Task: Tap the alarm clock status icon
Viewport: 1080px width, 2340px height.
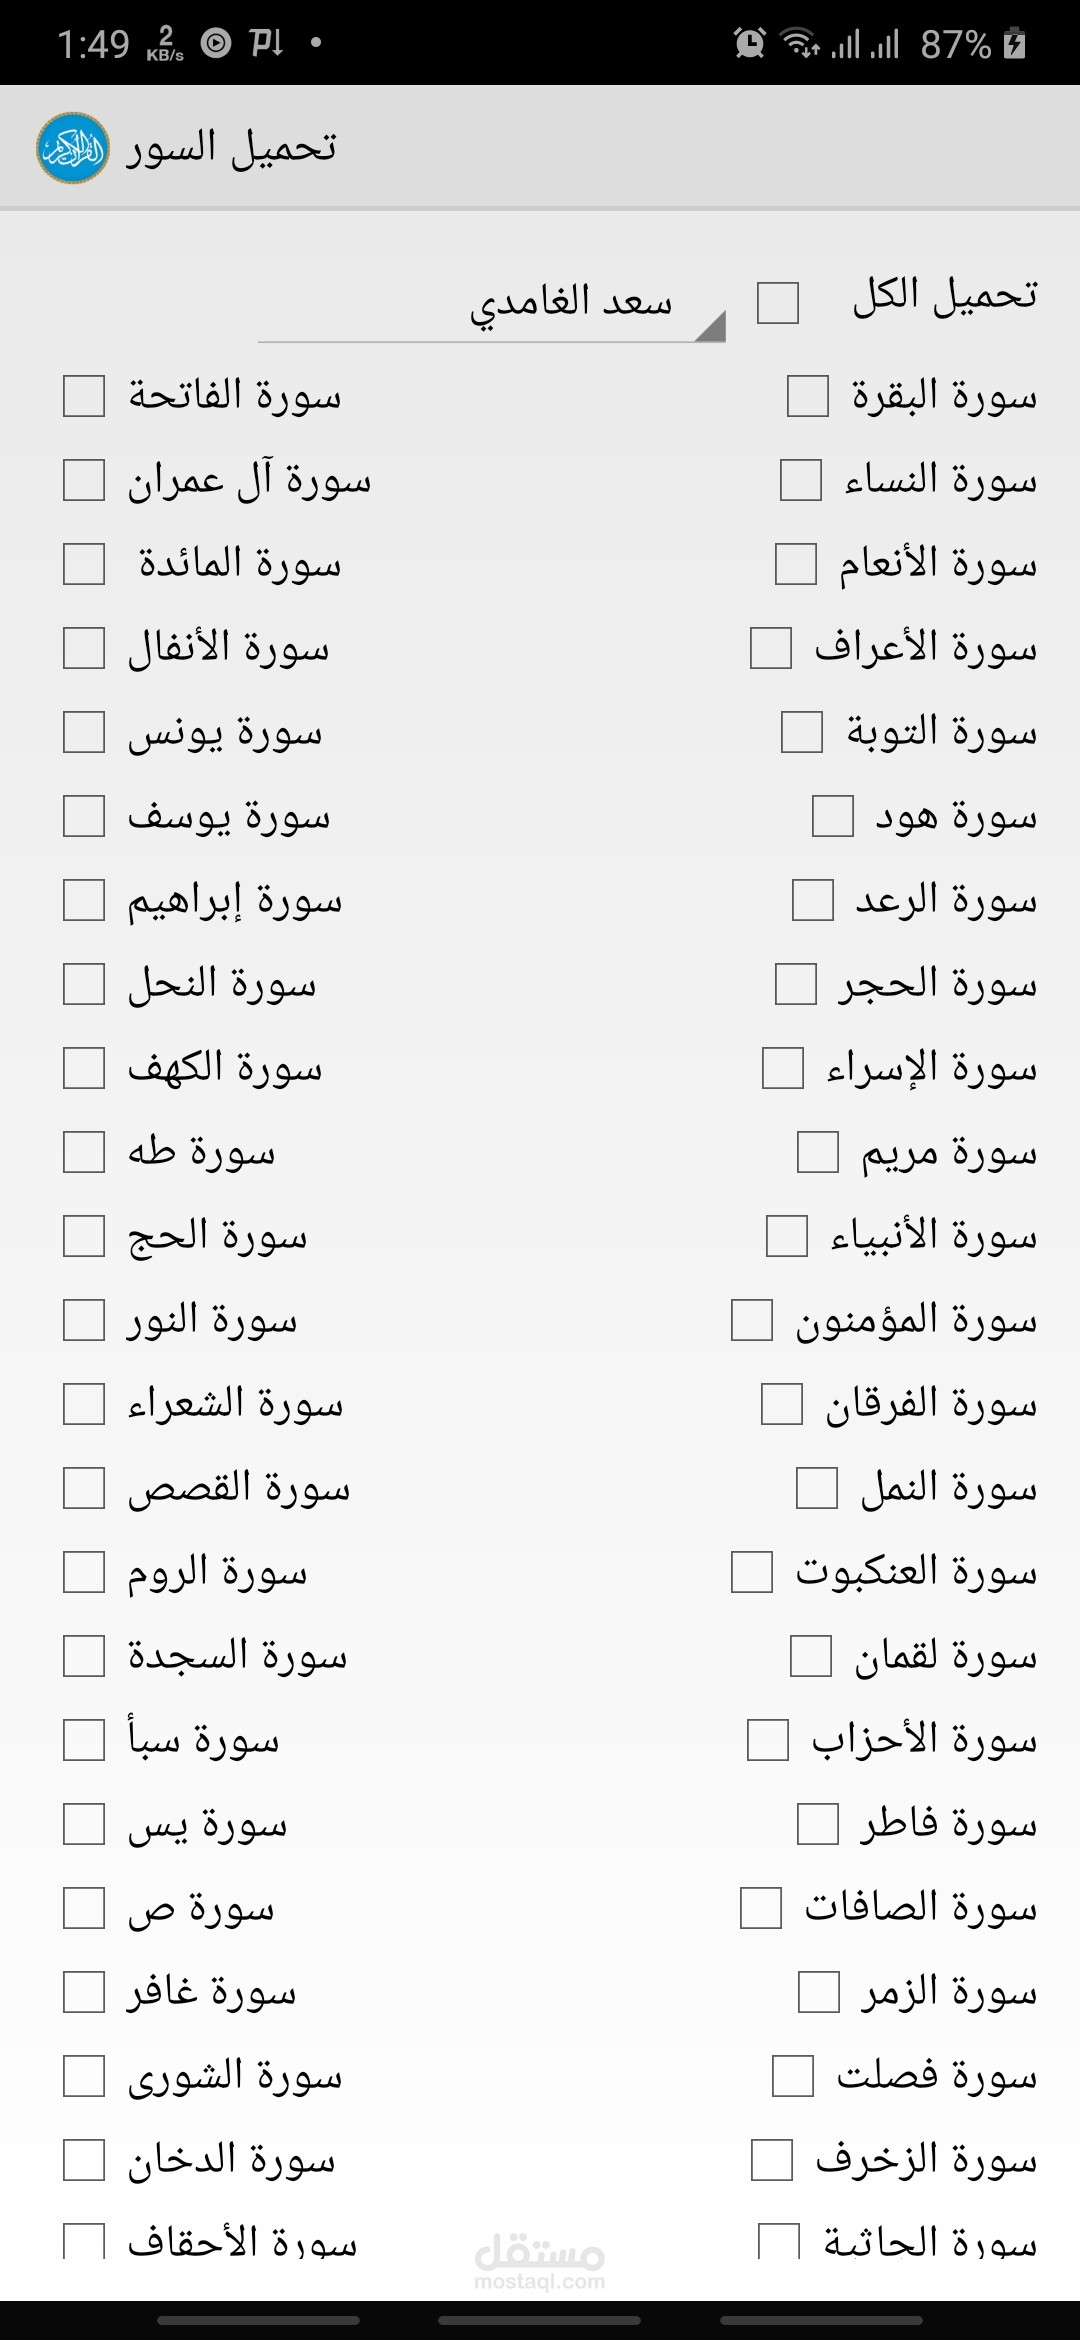Action: point(749,43)
